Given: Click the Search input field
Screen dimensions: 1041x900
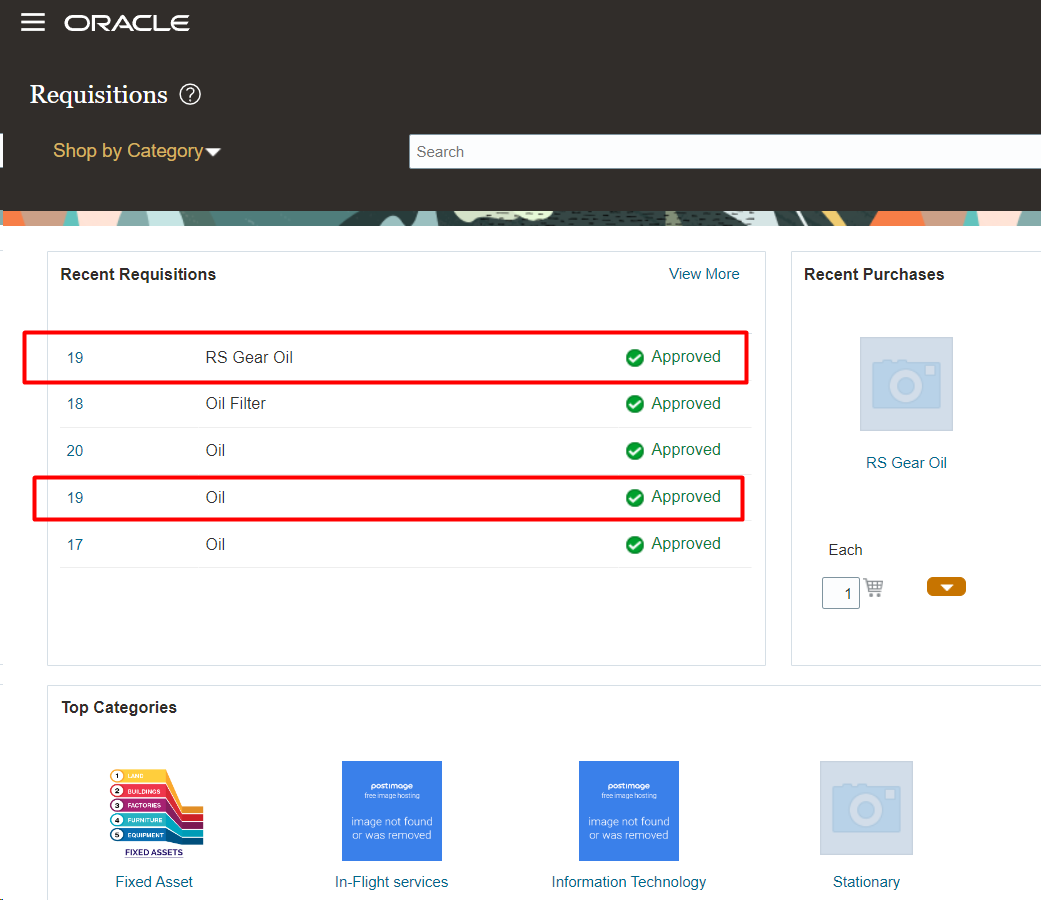Looking at the screenshot, I should (700, 151).
